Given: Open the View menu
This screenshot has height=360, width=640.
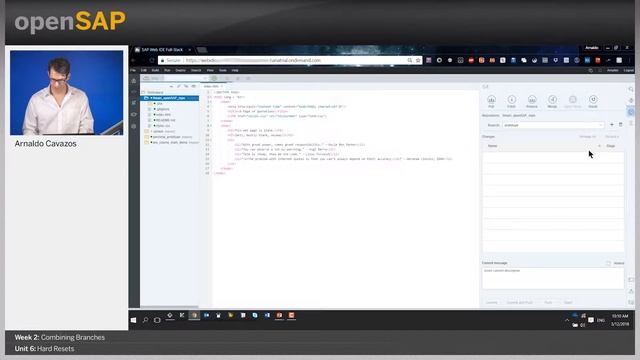Looking at the screenshot, I should [210, 70].
